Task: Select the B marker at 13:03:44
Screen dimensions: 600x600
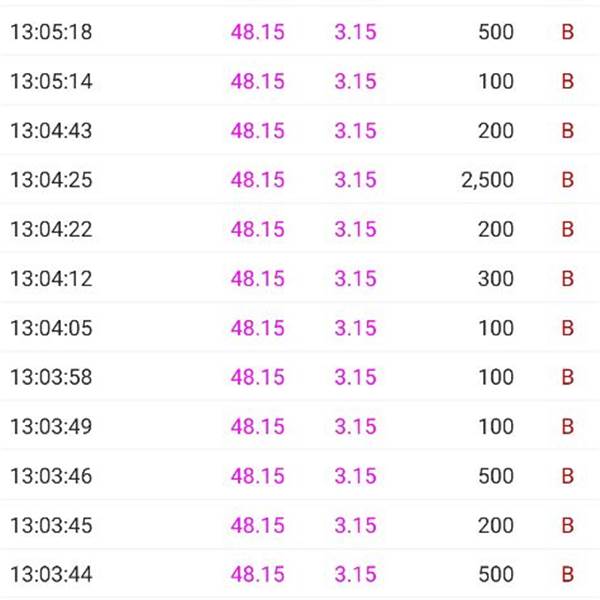Action: 568,574
